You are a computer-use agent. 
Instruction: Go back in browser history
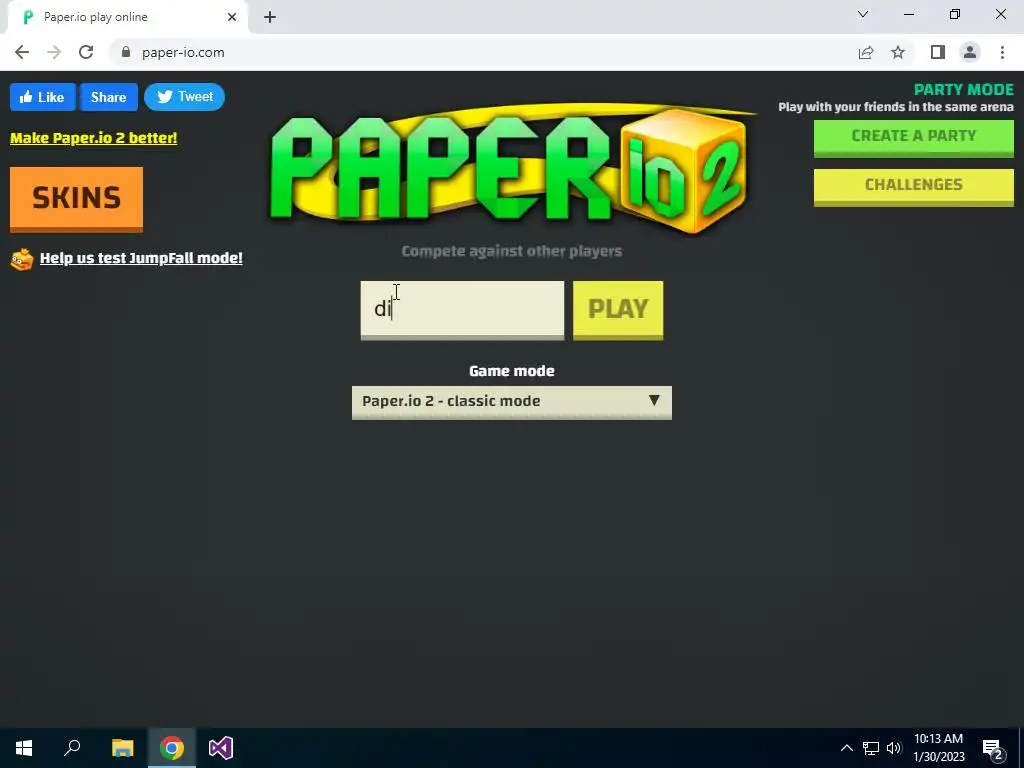point(22,52)
